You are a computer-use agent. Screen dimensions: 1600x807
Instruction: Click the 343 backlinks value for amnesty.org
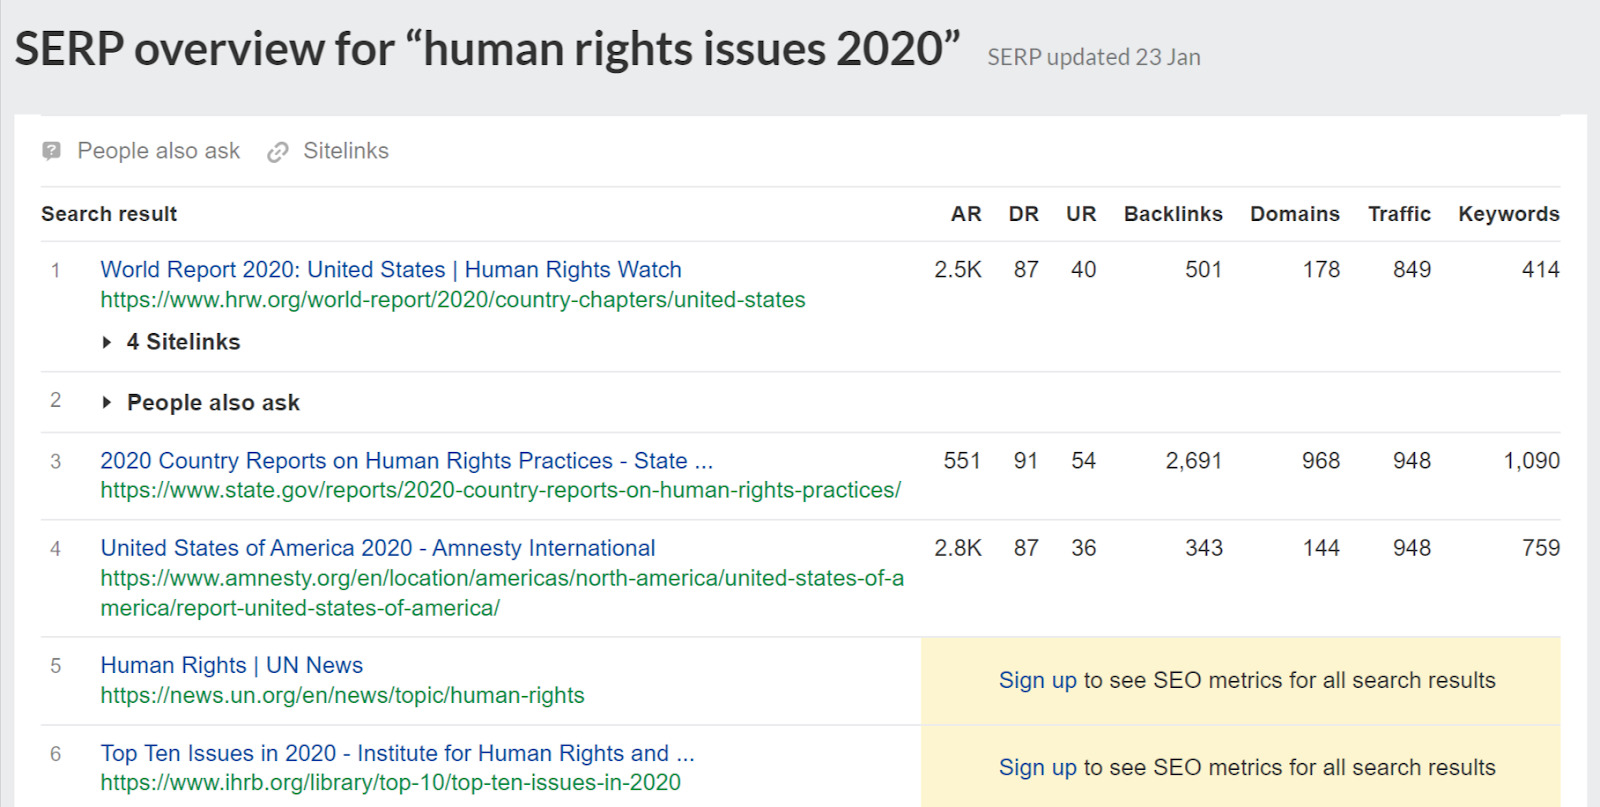coord(1204,548)
